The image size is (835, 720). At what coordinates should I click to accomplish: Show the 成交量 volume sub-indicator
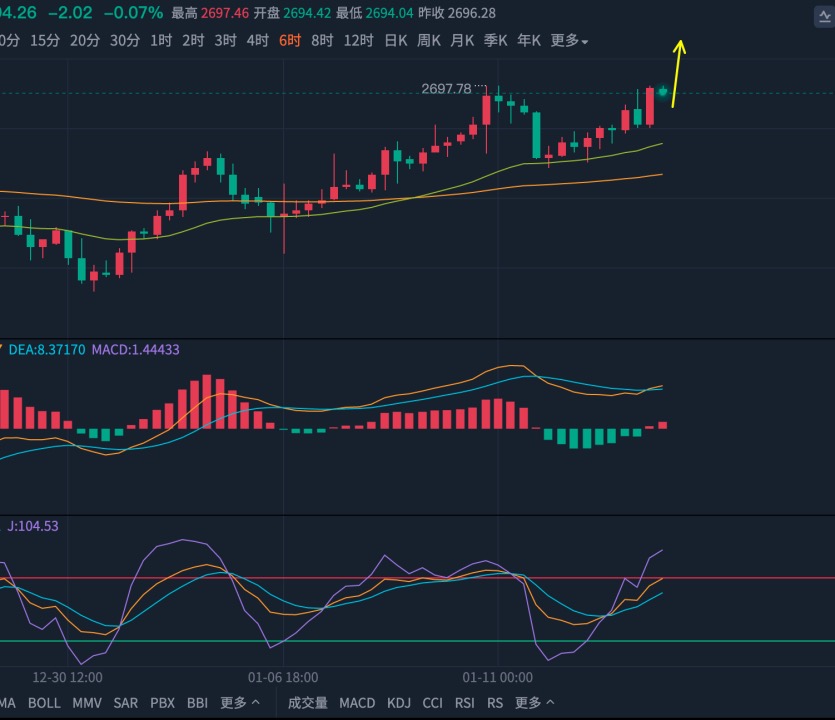pyautogui.click(x=307, y=703)
